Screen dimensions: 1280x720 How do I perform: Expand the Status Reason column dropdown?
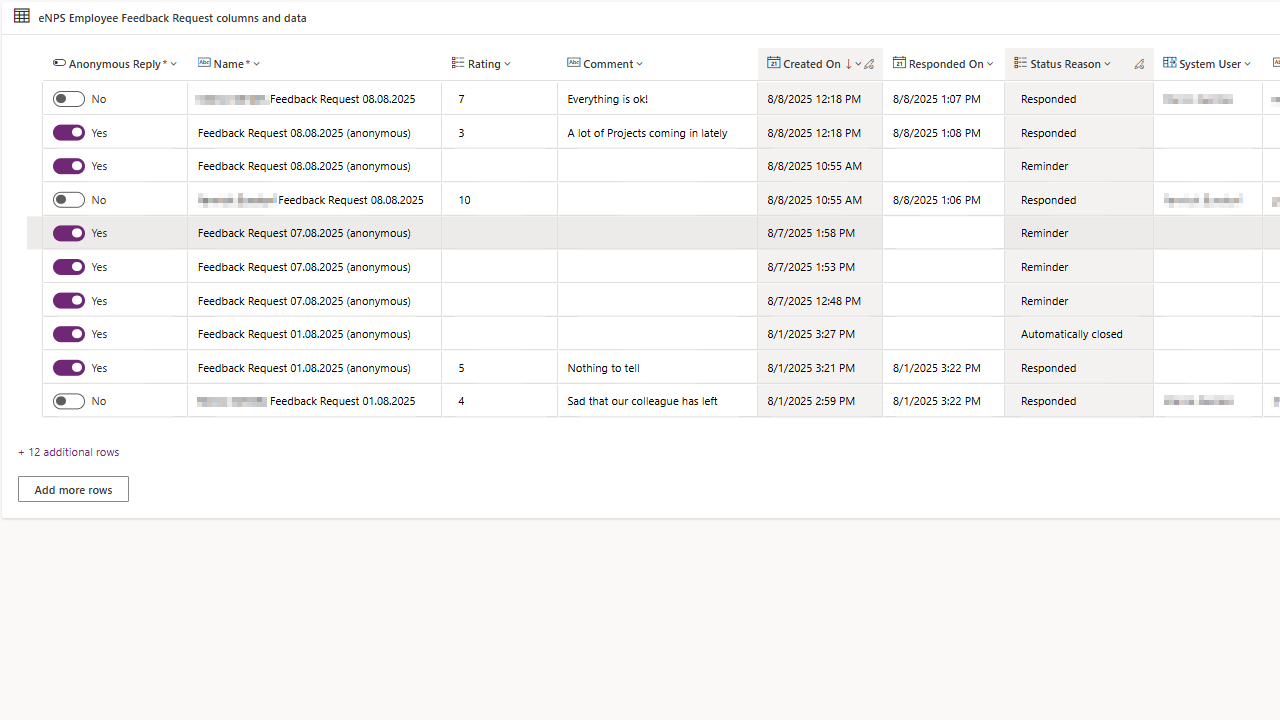1107,64
